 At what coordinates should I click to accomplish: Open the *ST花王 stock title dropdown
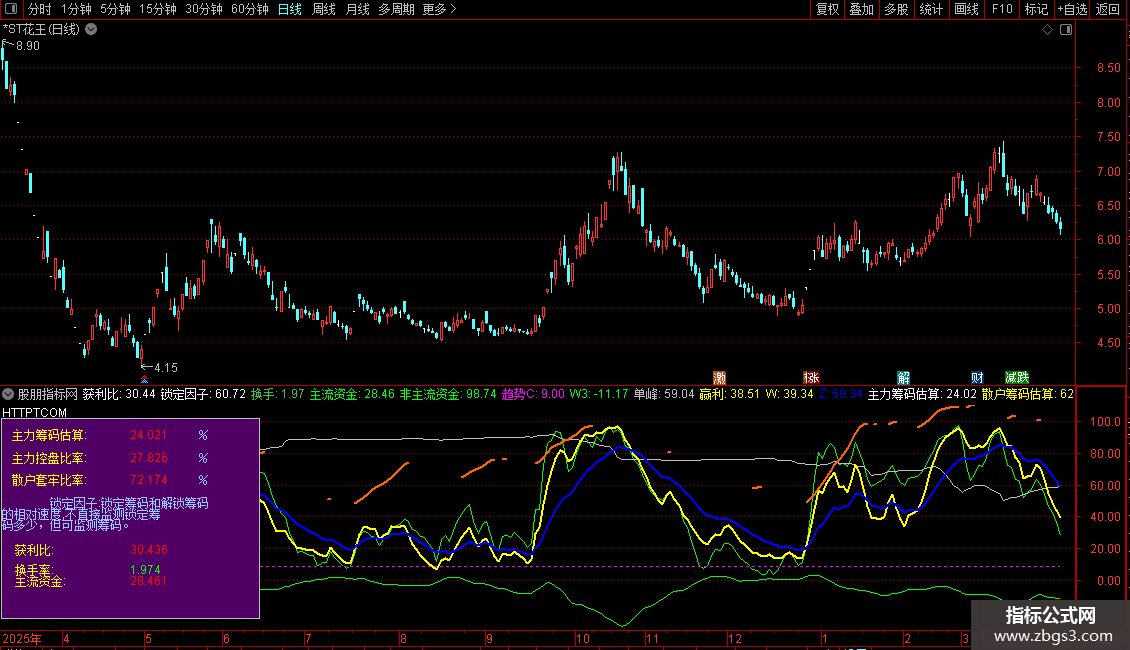(92, 30)
